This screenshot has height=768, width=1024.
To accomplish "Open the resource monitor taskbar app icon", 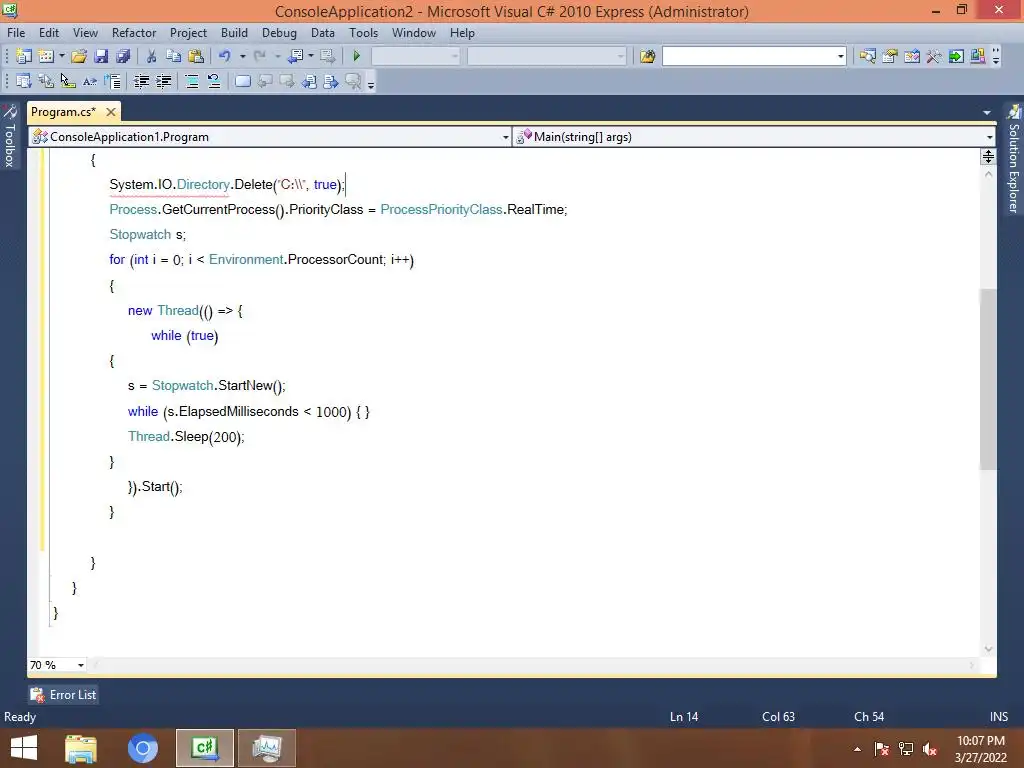I will 266,748.
